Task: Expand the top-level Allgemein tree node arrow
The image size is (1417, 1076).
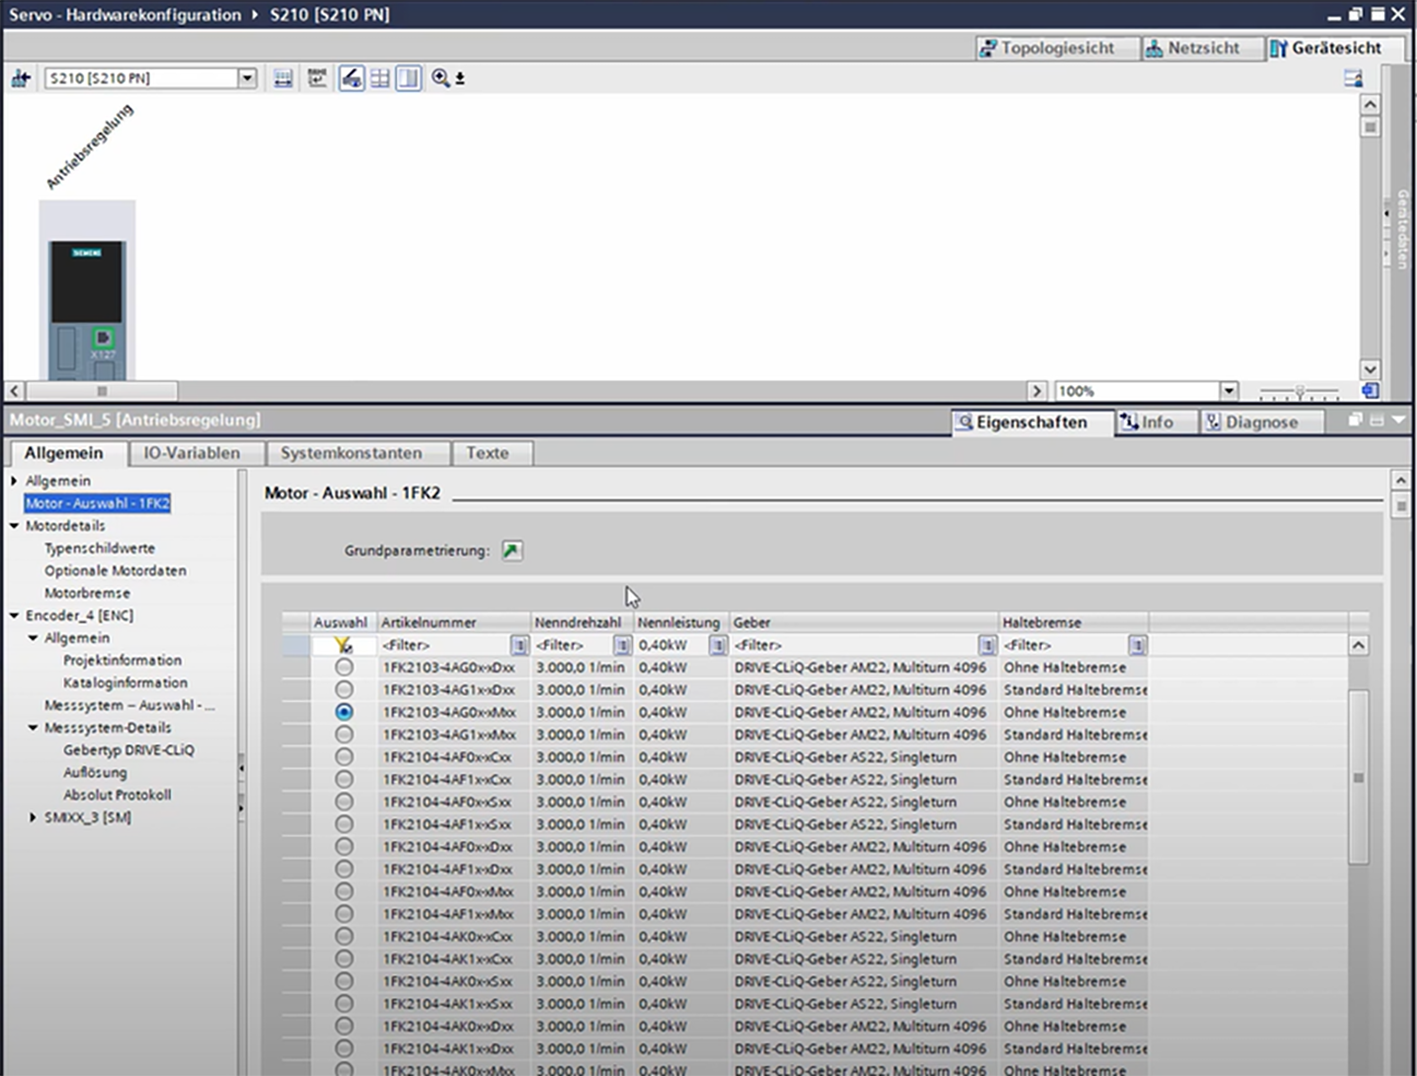Action: (x=14, y=481)
